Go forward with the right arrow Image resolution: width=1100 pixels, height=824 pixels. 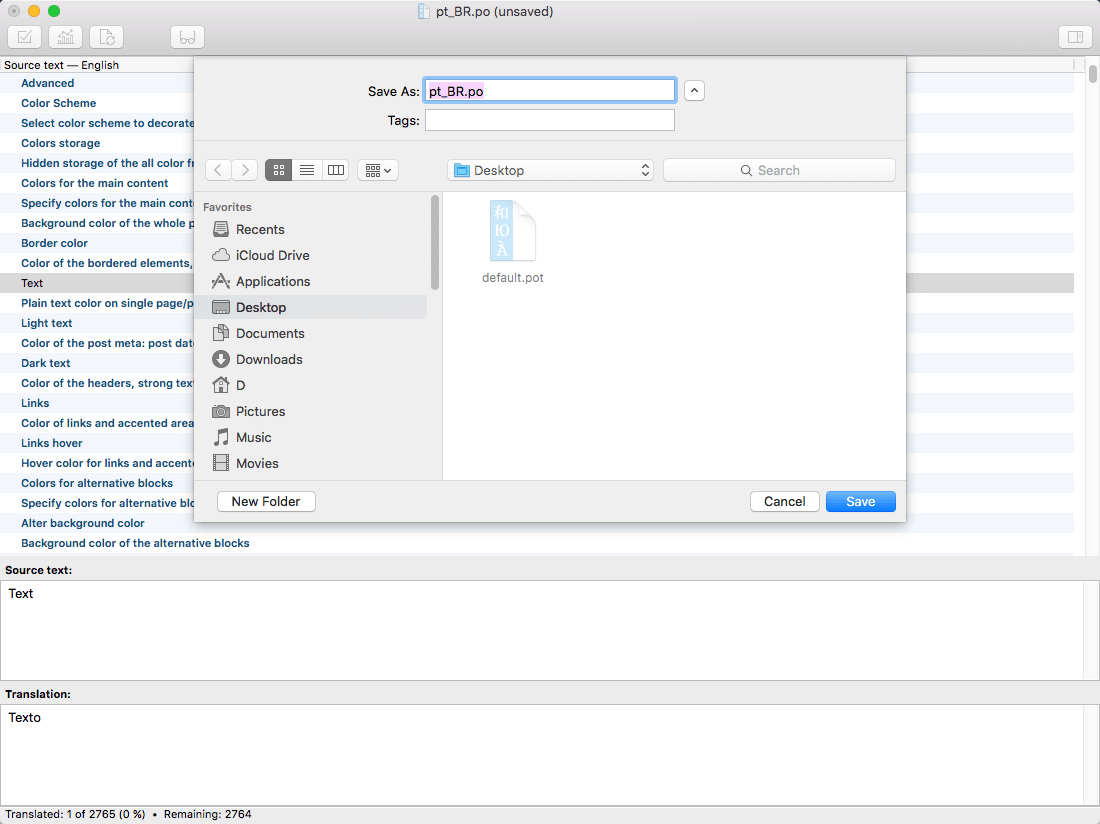(x=245, y=170)
